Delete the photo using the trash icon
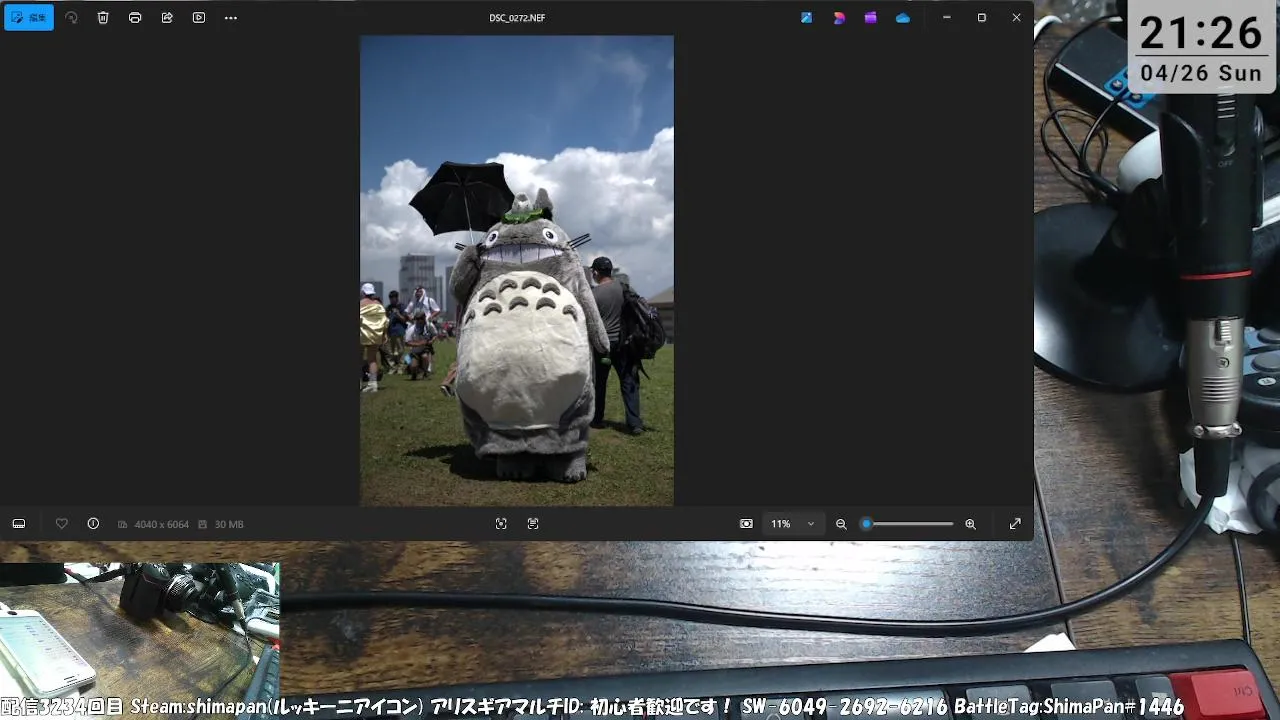 tap(103, 18)
